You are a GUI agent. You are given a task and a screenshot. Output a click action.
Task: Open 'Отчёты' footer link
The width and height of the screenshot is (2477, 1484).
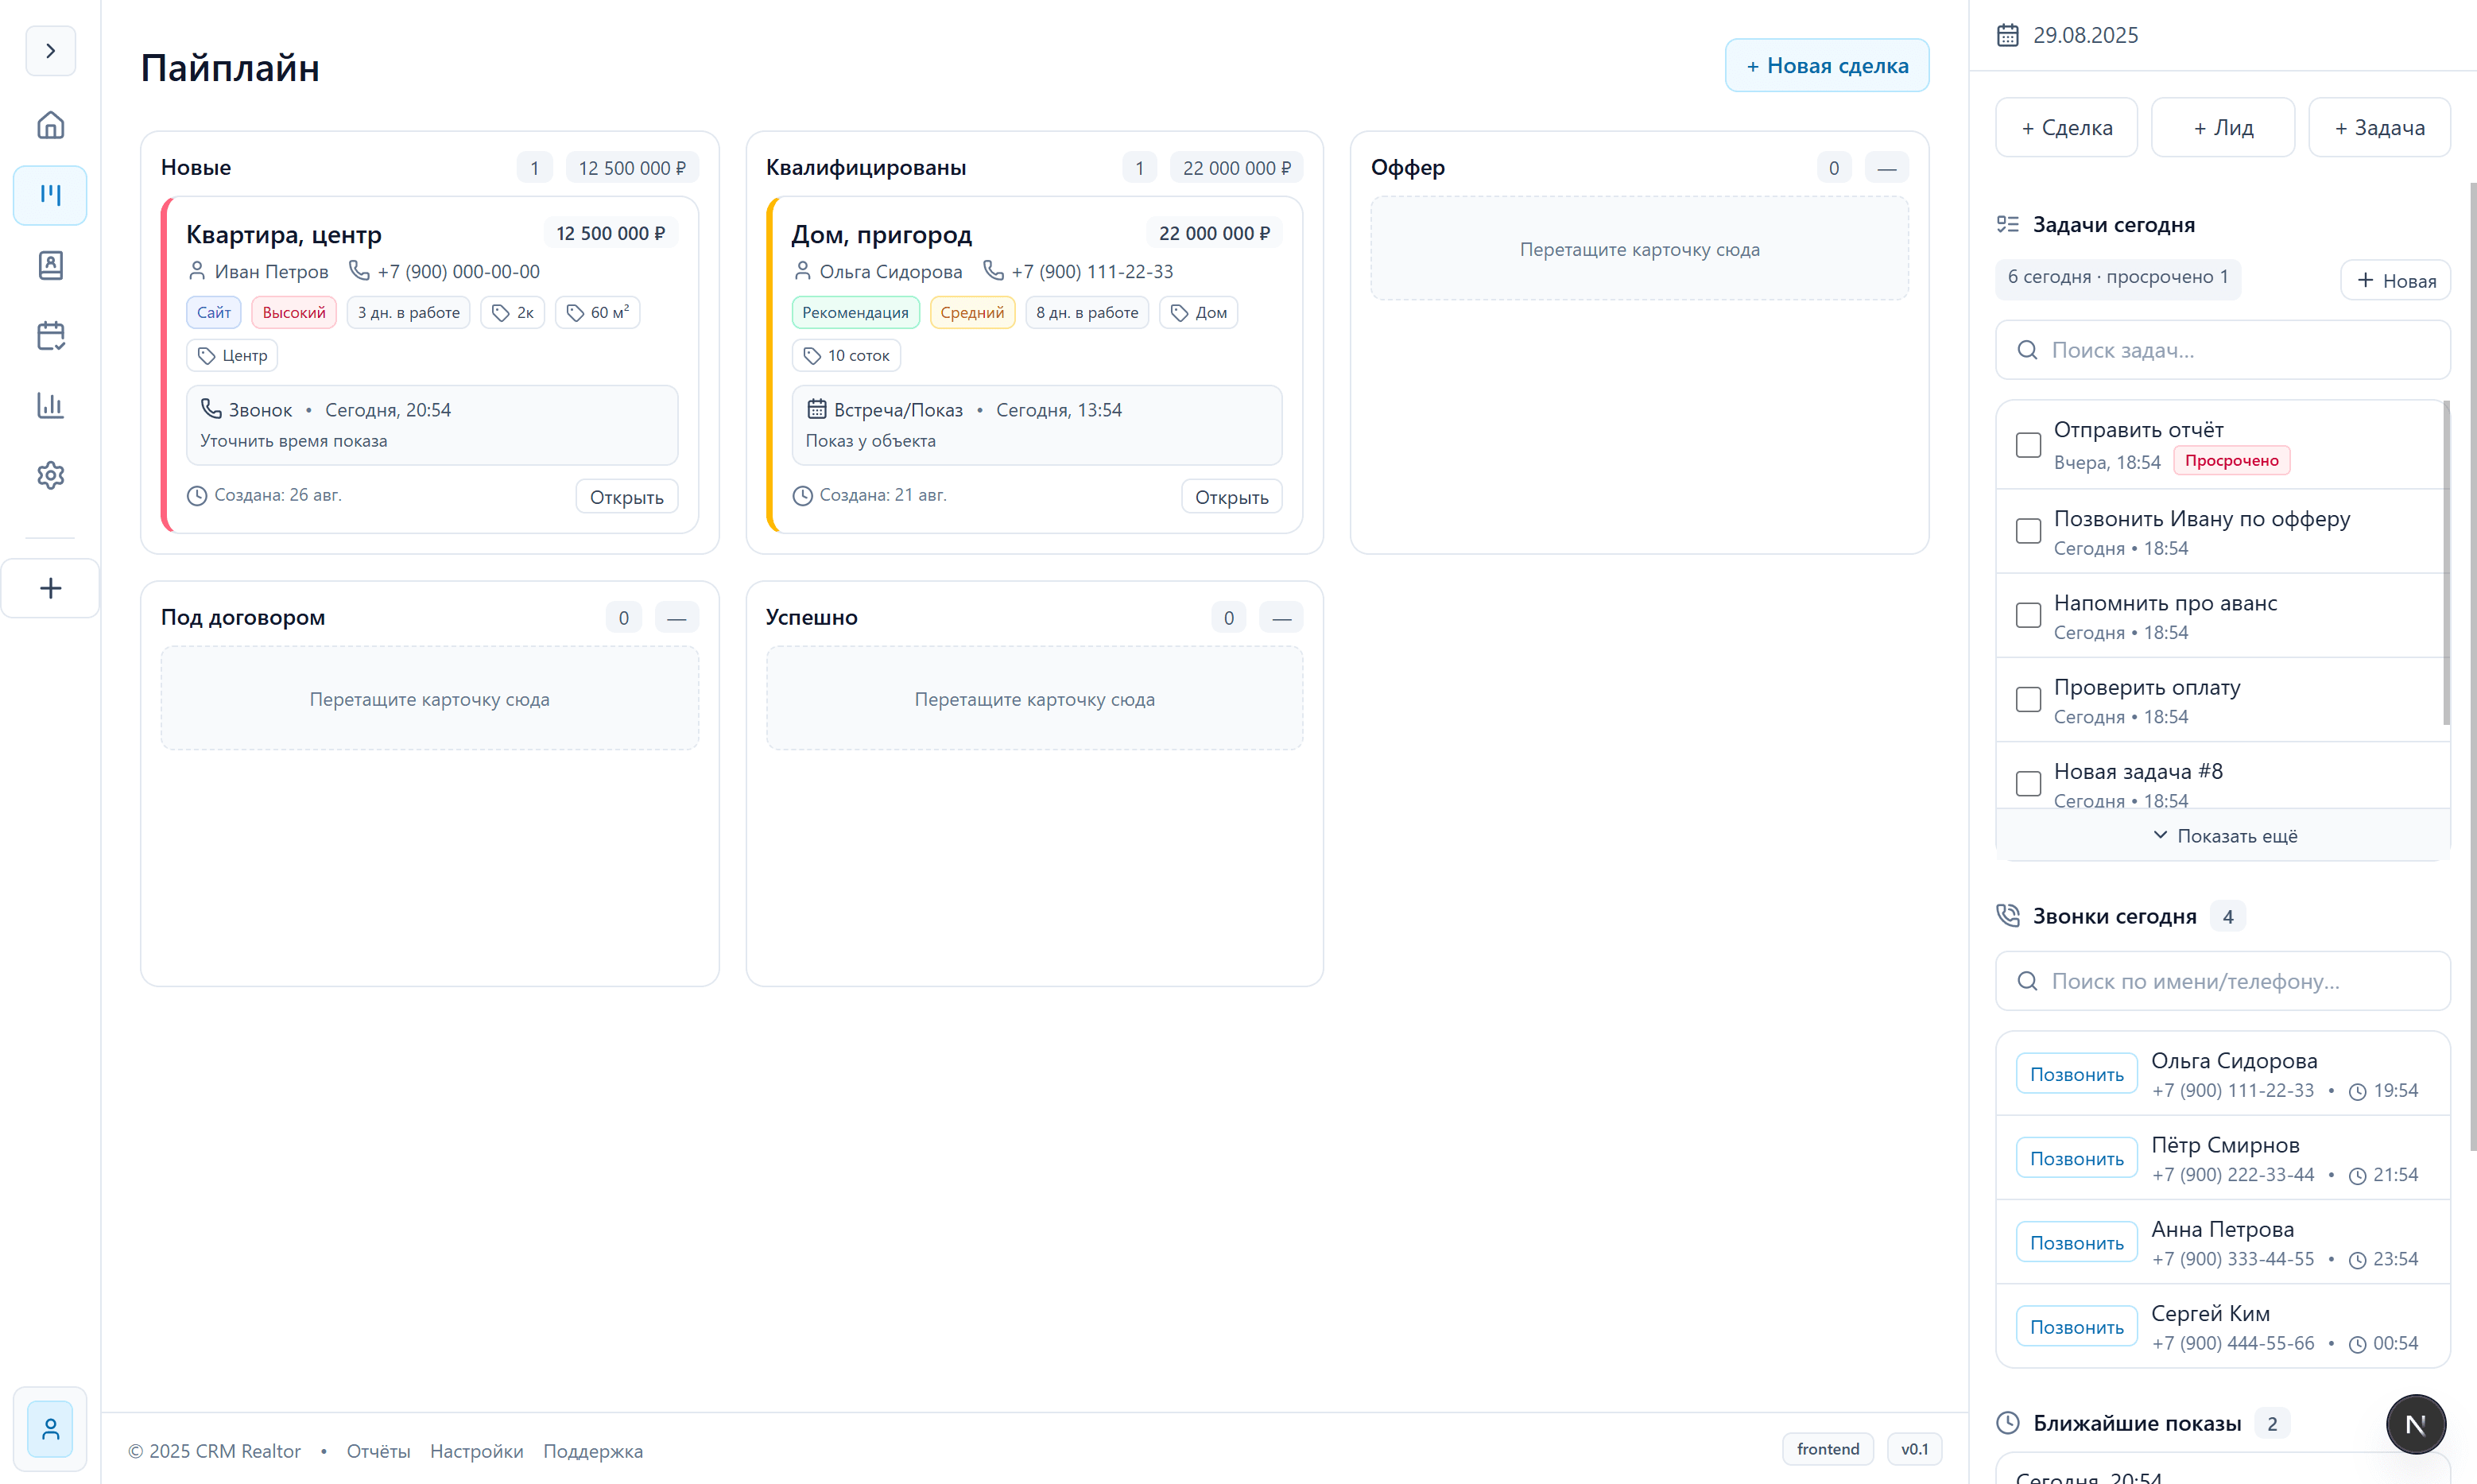point(378,1451)
